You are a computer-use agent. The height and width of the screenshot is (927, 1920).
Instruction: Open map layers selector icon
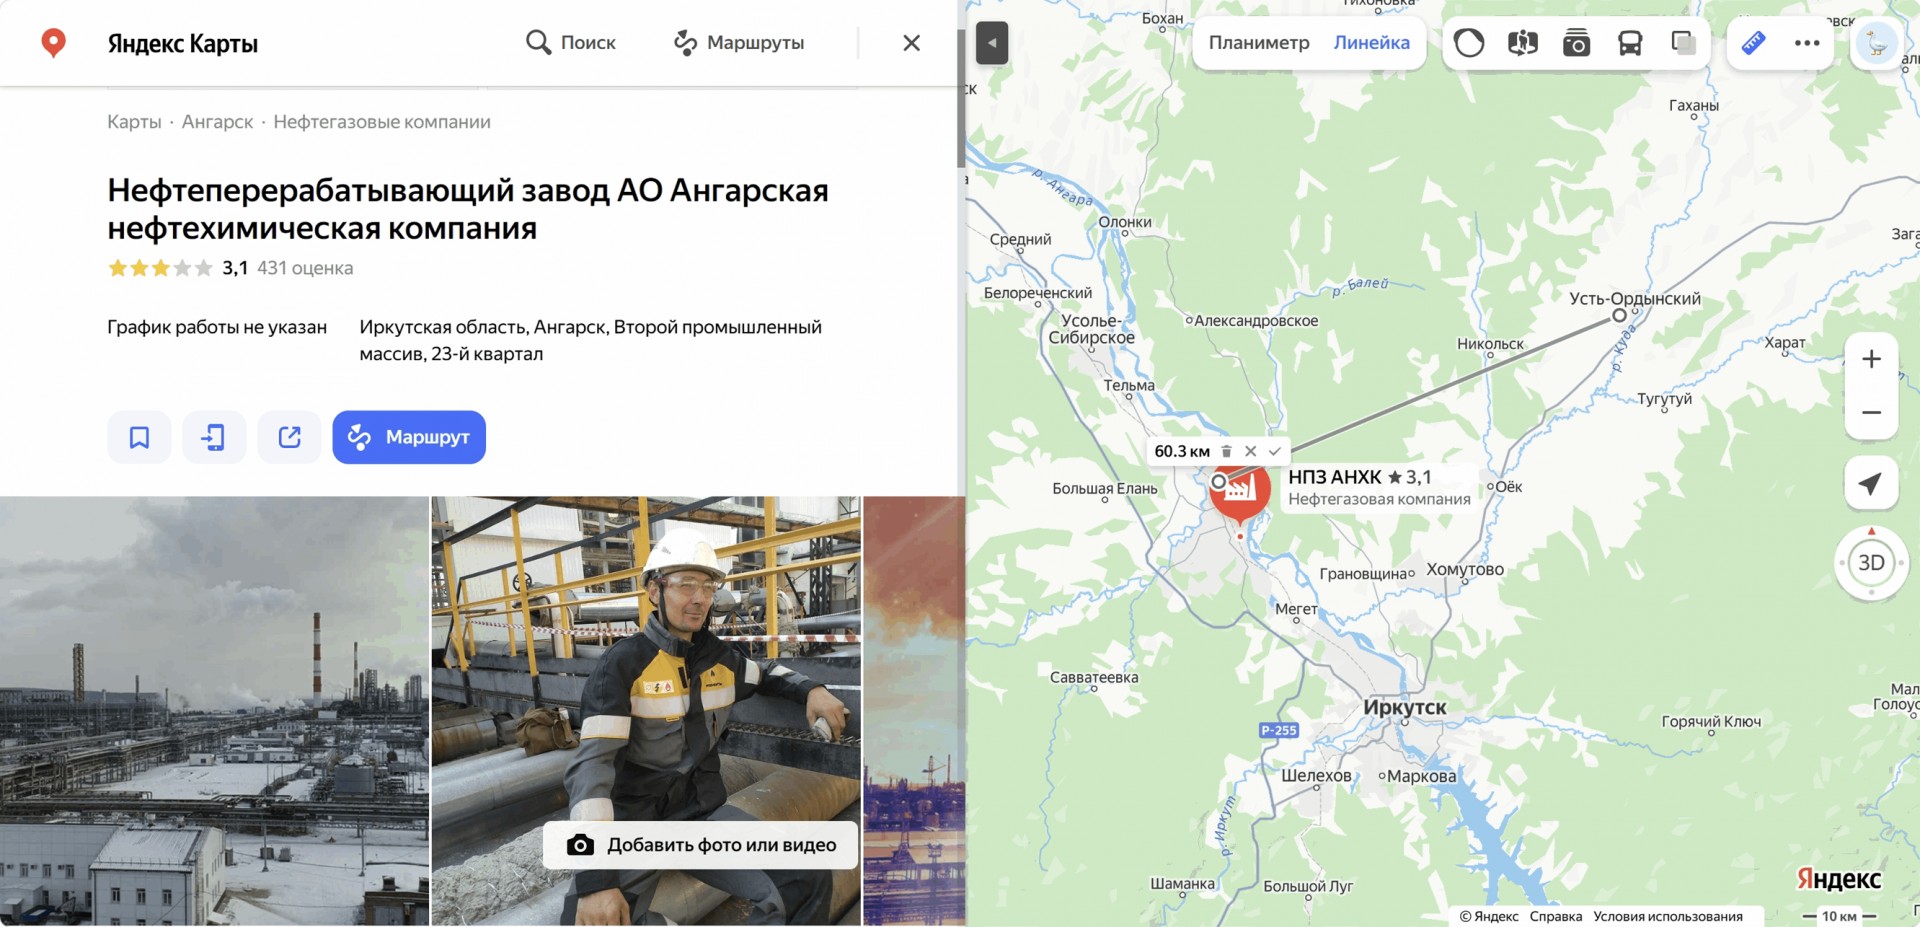1684,43
